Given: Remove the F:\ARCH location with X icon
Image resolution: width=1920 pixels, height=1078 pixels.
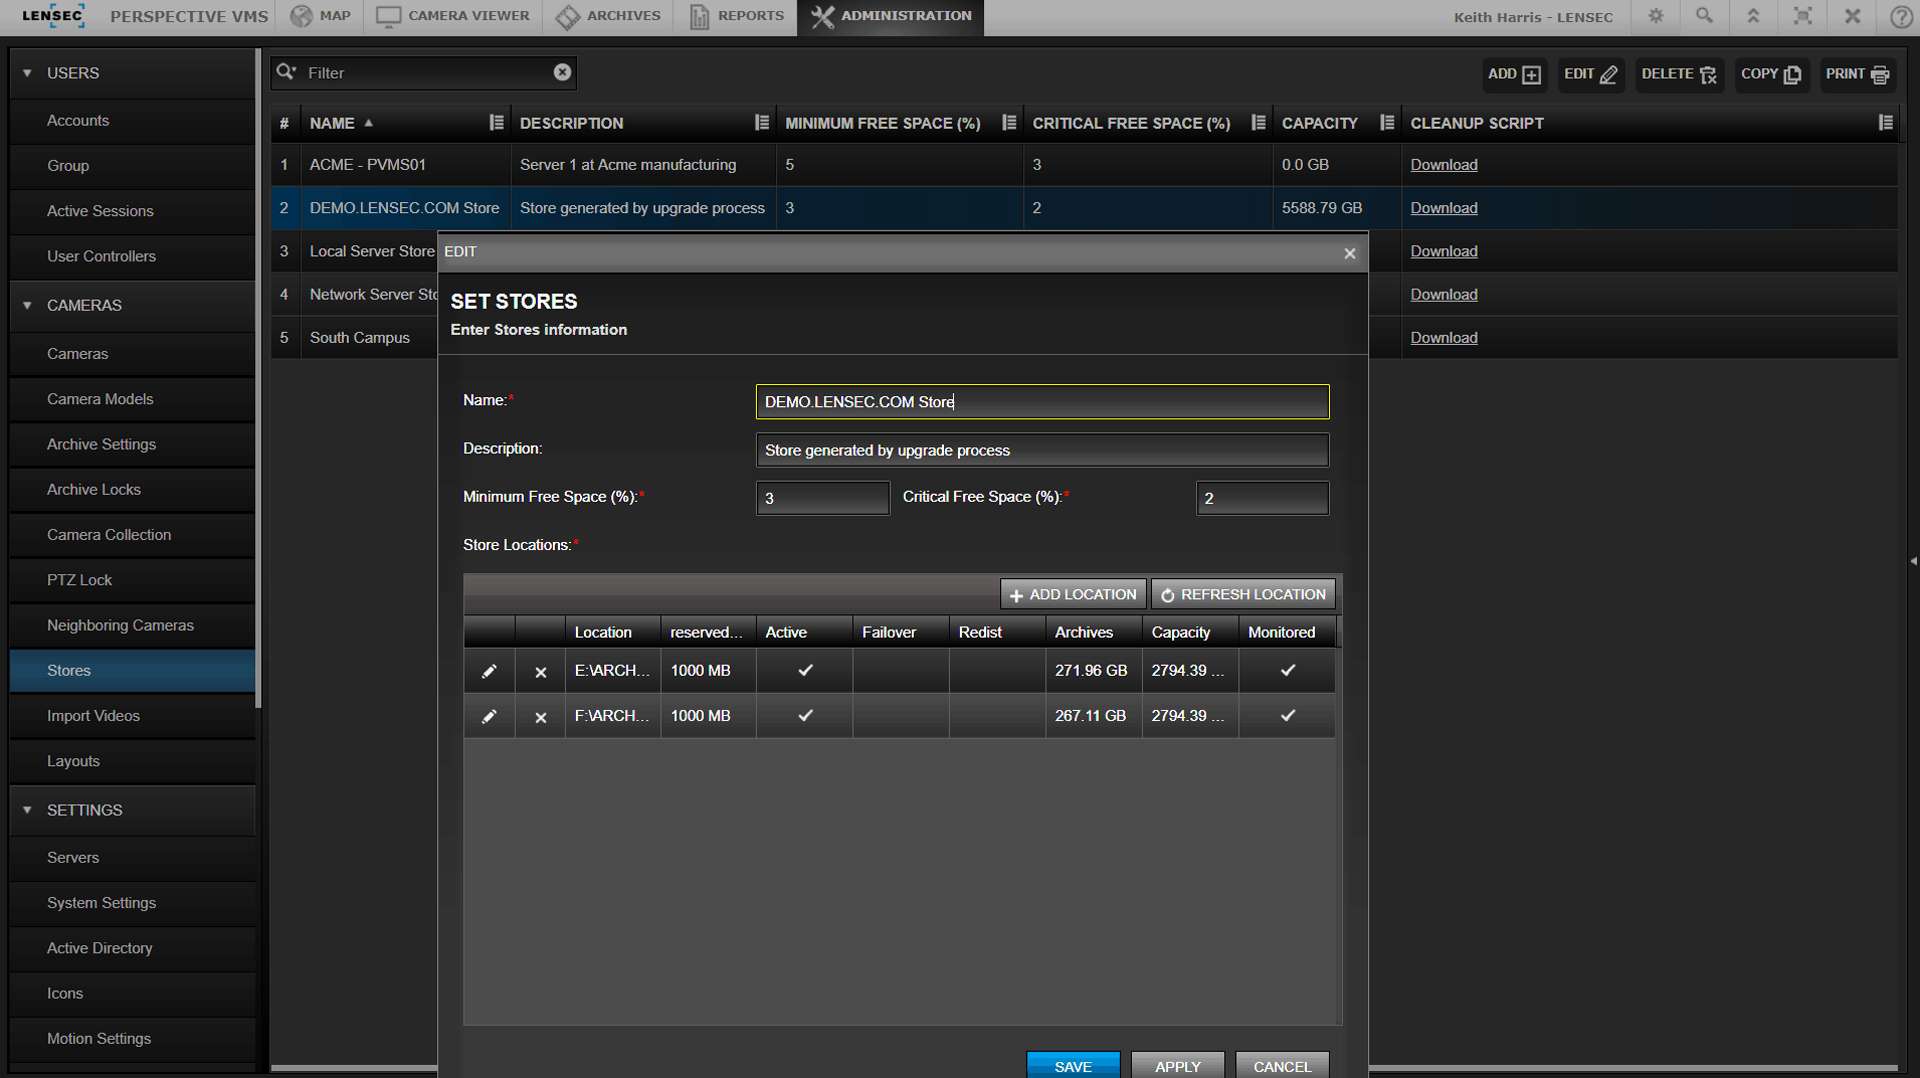Looking at the screenshot, I should (540, 717).
